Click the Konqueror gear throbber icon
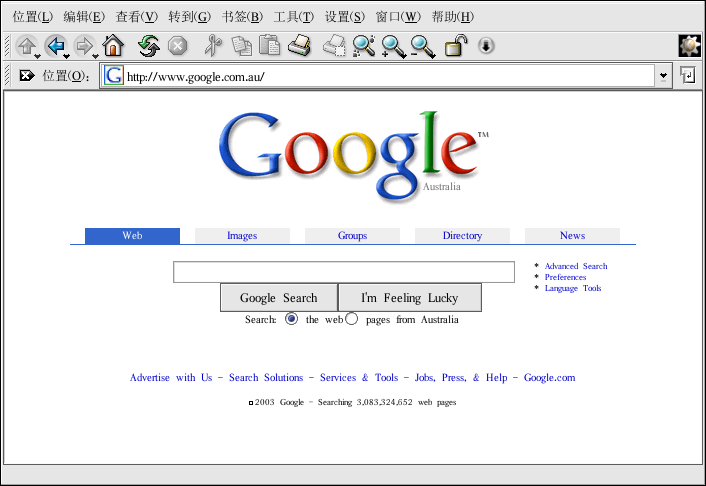The width and height of the screenshot is (706, 486). pyautogui.click(x=689, y=45)
